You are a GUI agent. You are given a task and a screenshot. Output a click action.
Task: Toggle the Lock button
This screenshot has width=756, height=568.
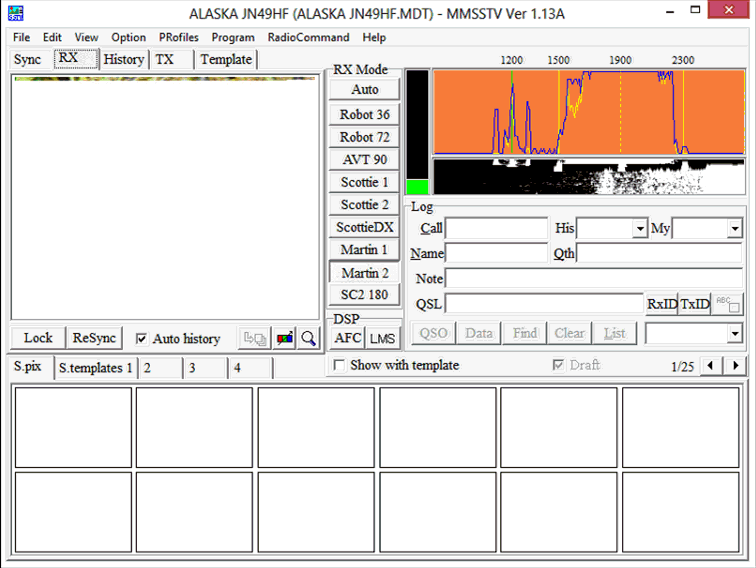tap(38, 338)
